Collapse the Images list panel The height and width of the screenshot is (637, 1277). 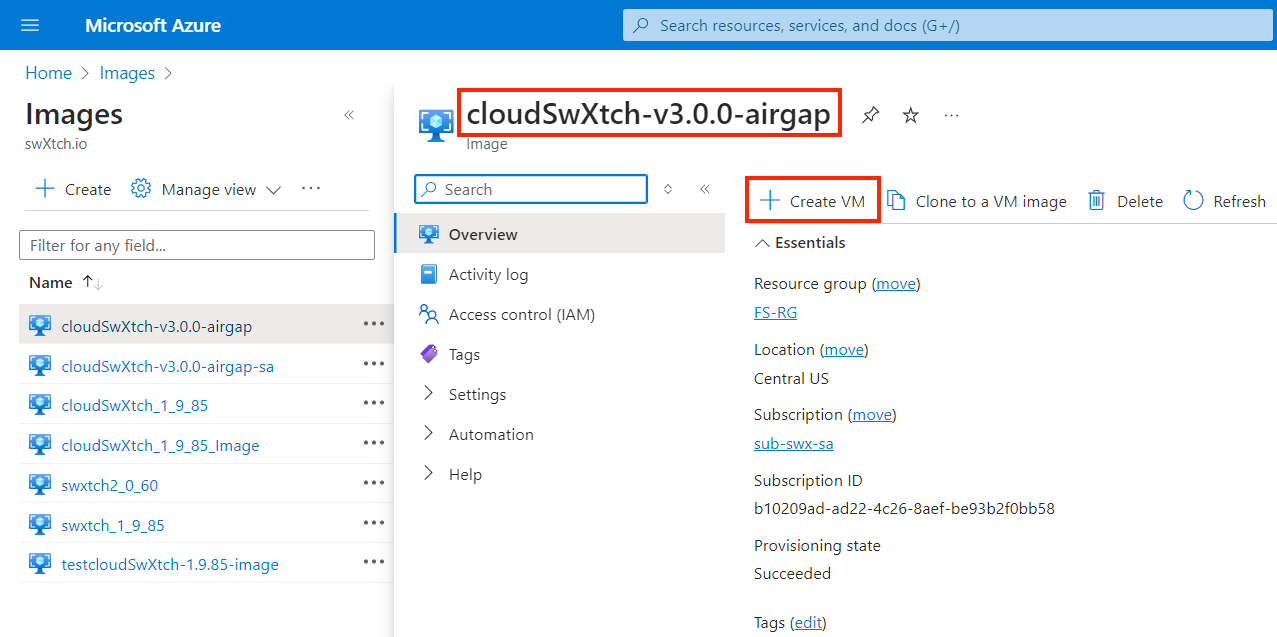tap(349, 115)
